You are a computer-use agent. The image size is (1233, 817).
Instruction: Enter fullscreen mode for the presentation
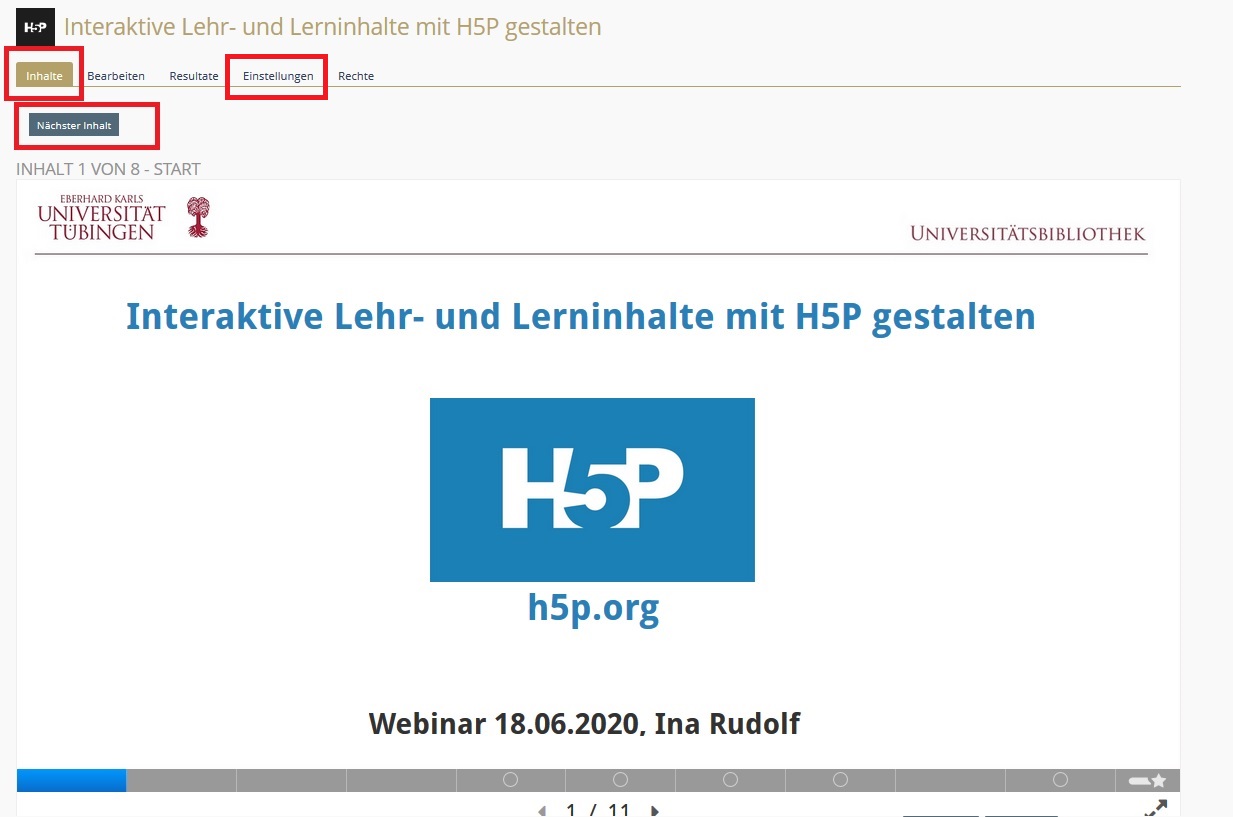(x=1155, y=808)
